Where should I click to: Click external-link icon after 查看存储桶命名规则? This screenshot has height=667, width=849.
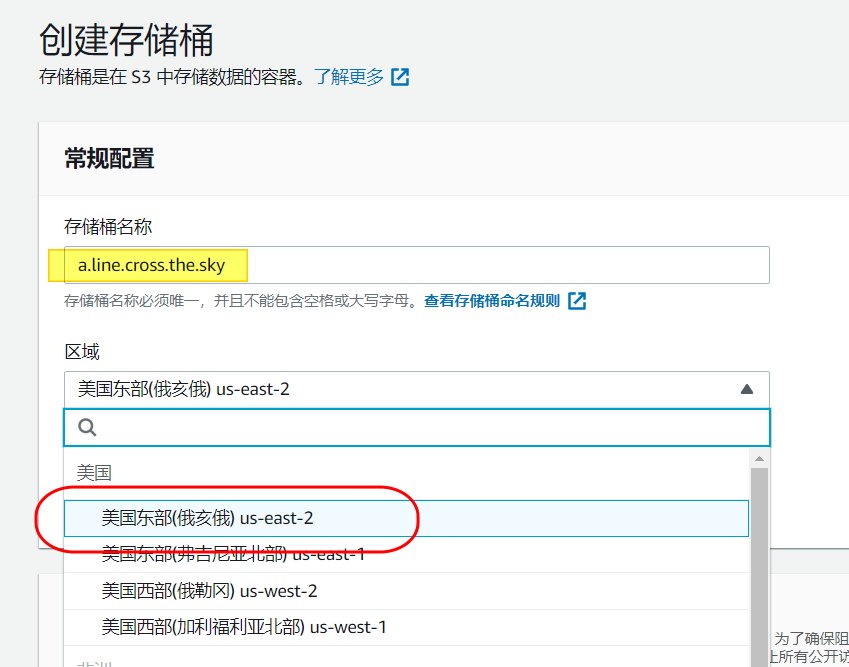click(577, 301)
